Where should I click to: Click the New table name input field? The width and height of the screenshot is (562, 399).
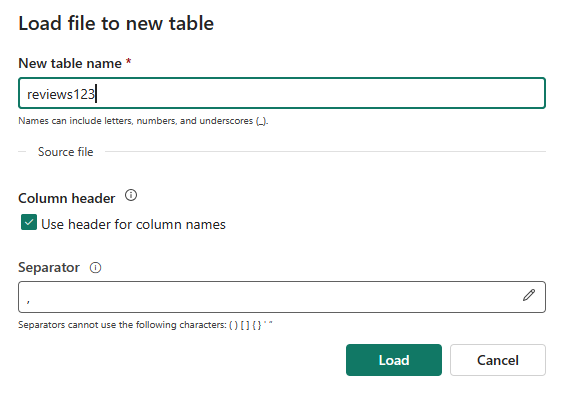(282, 93)
